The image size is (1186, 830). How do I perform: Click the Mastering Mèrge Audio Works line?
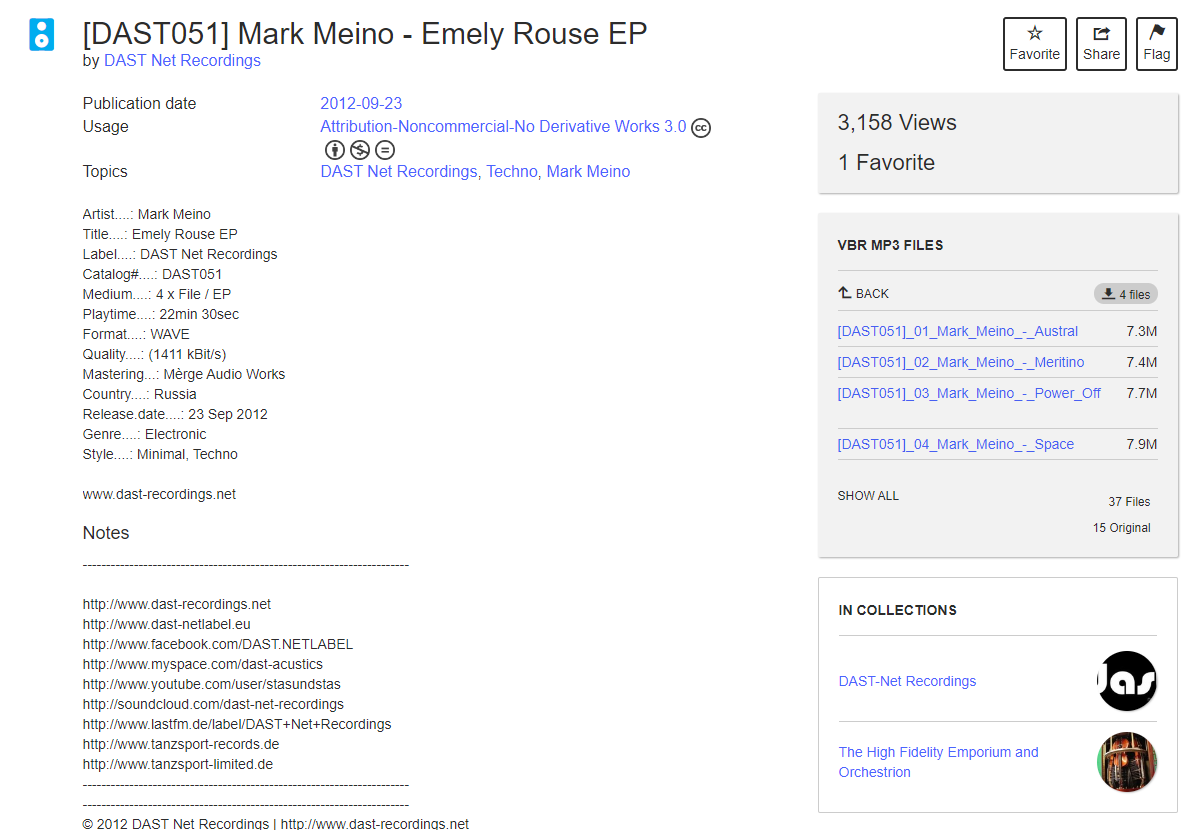click(184, 374)
